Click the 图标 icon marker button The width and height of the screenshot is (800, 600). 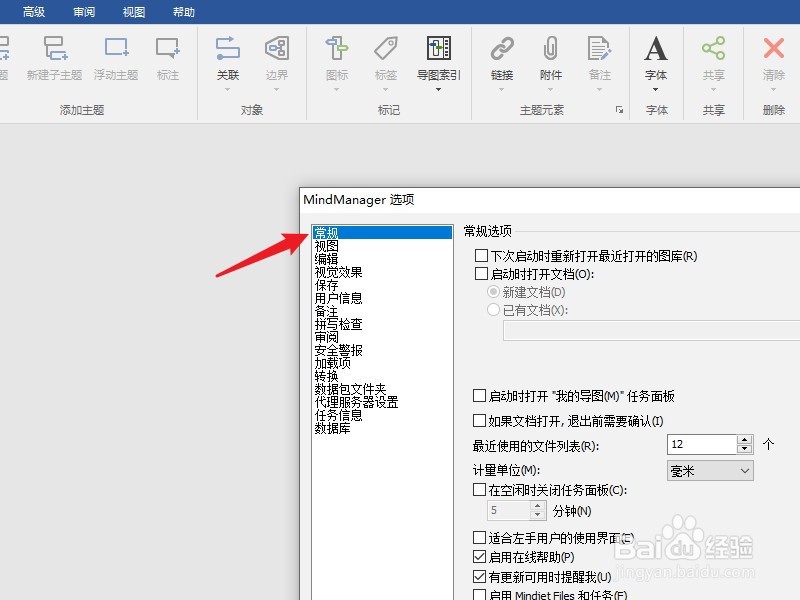(337, 48)
